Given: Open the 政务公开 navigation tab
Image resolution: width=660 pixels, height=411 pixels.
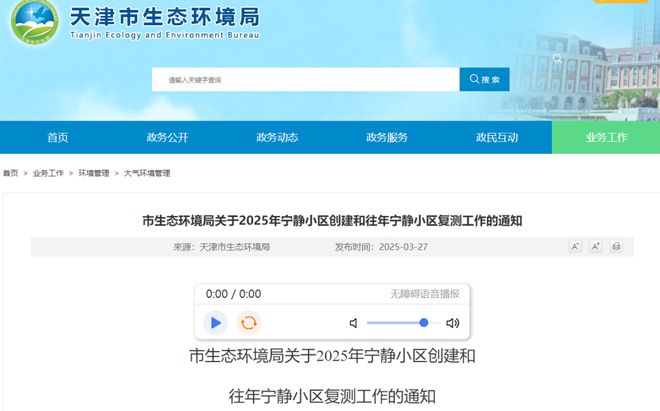Looking at the screenshot, I should click(x=168, y=137).
